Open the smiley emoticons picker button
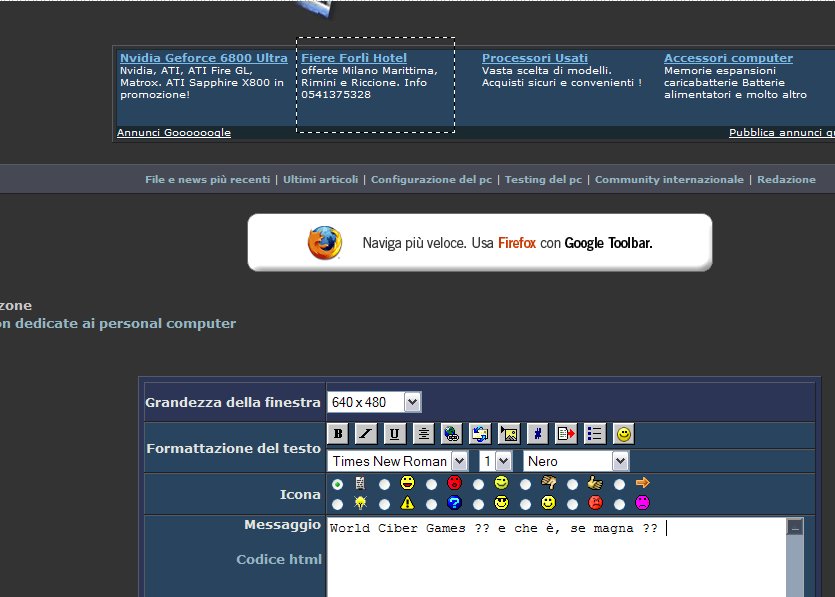 pyautogui.click(x=624, y=434)
